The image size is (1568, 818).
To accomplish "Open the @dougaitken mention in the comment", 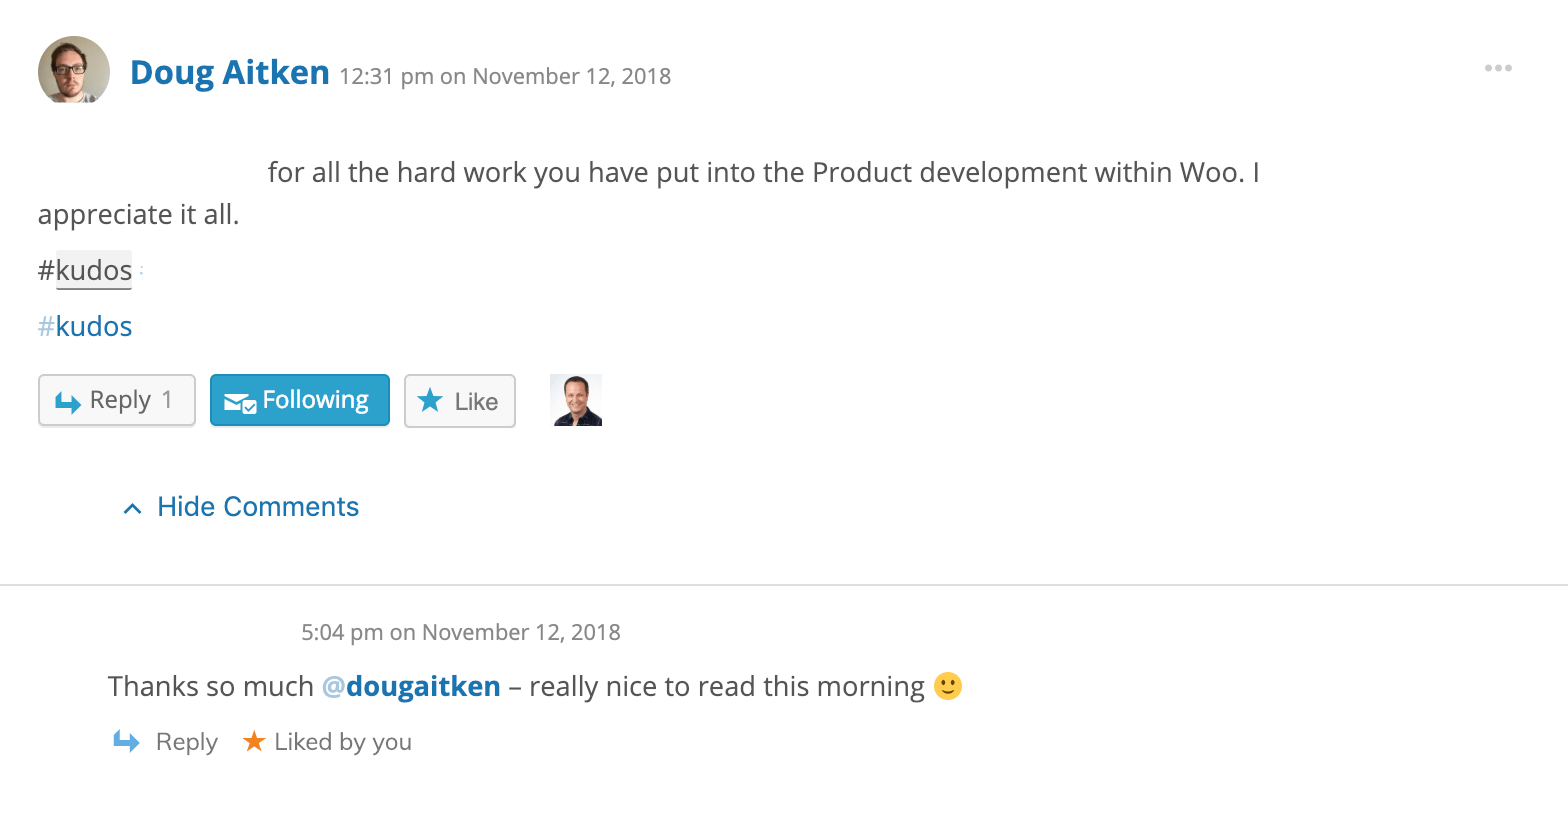I will pos(413,686).
